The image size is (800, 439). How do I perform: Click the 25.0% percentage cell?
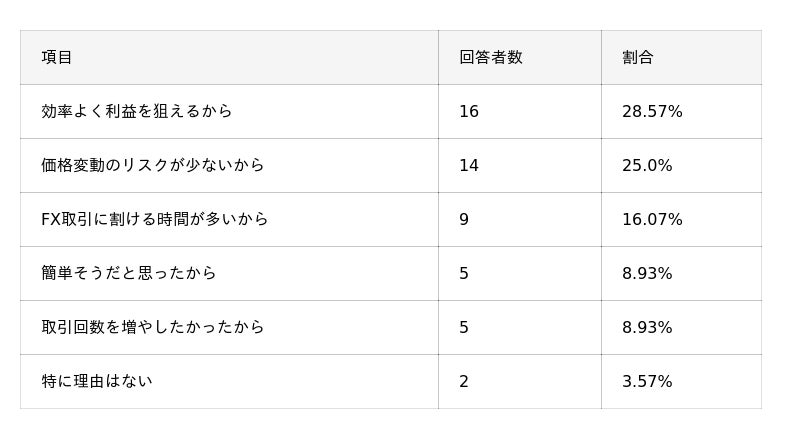click(x=647, y=165)
